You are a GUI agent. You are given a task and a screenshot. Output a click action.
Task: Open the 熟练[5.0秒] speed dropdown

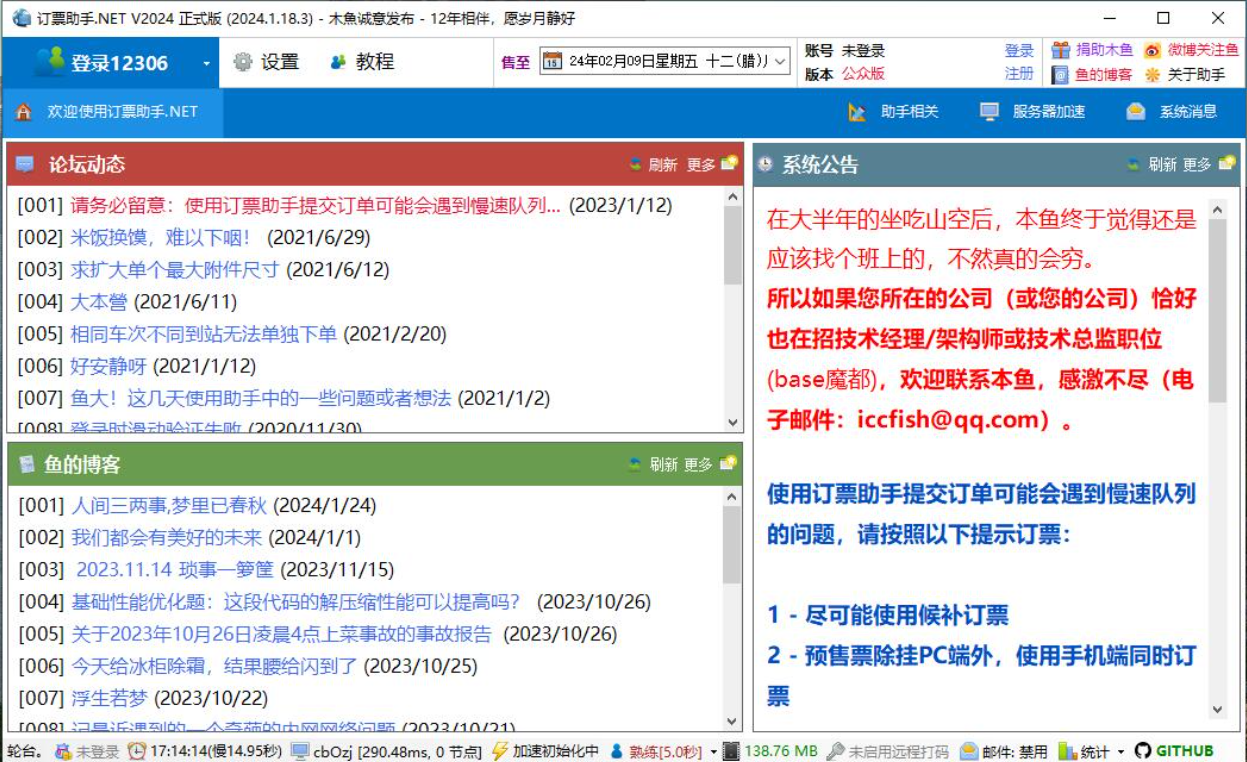[x=713, y=751]
